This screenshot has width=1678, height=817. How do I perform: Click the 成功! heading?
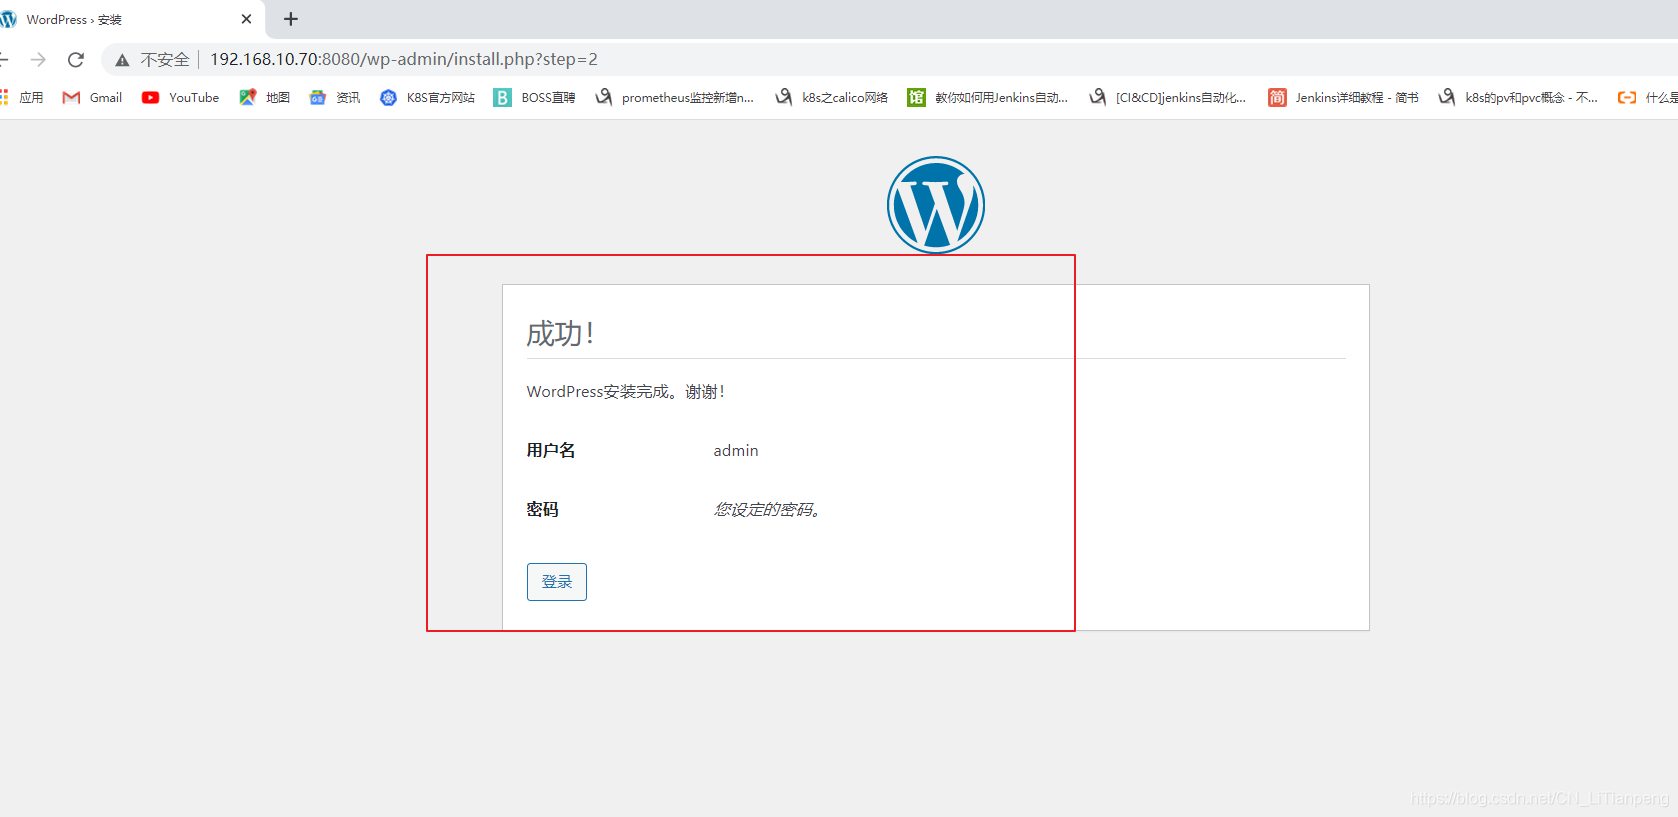[560, 333]
